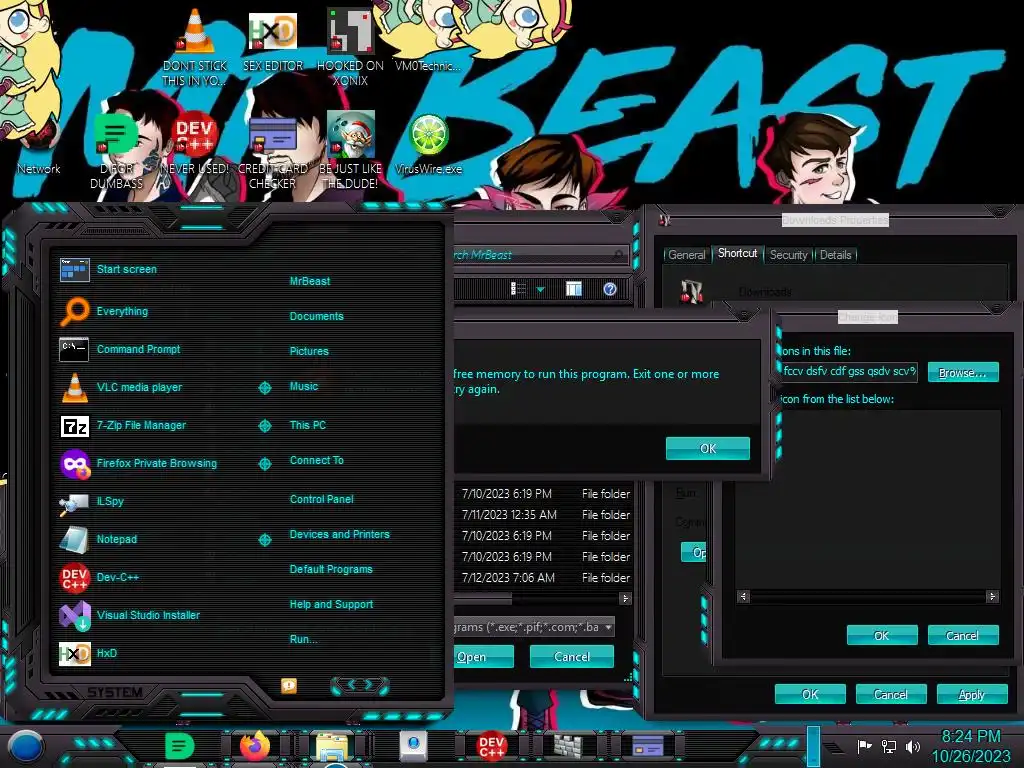The height and width of the screenshot is (768, 1024).
Task: Launch Notepad from the start menu
Action: [98, 539]
